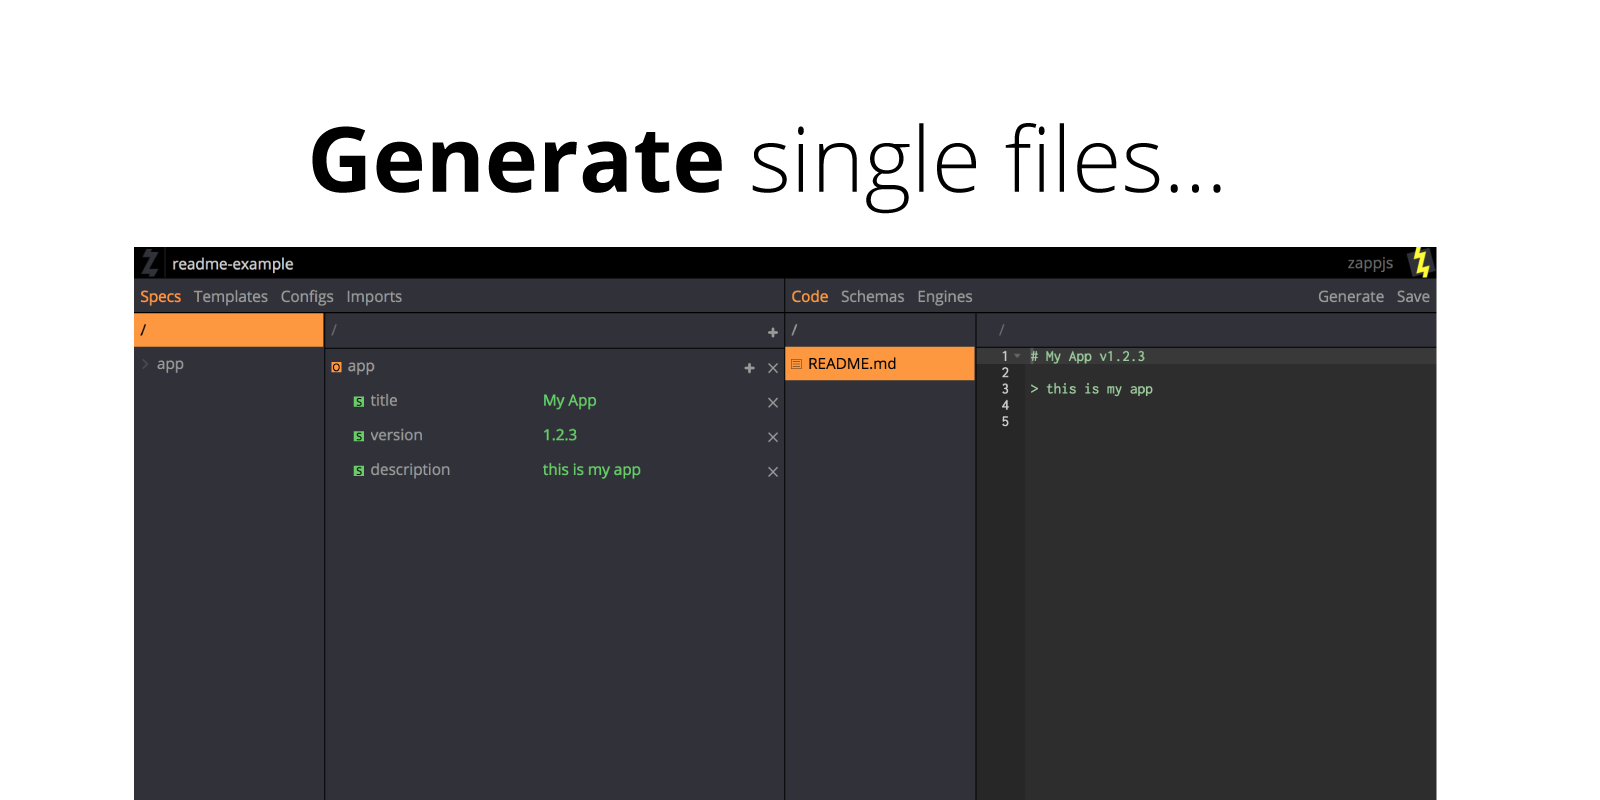Select the root slash in specs tree
This screenshot has width=1600, height=800.
pos(229,330)
